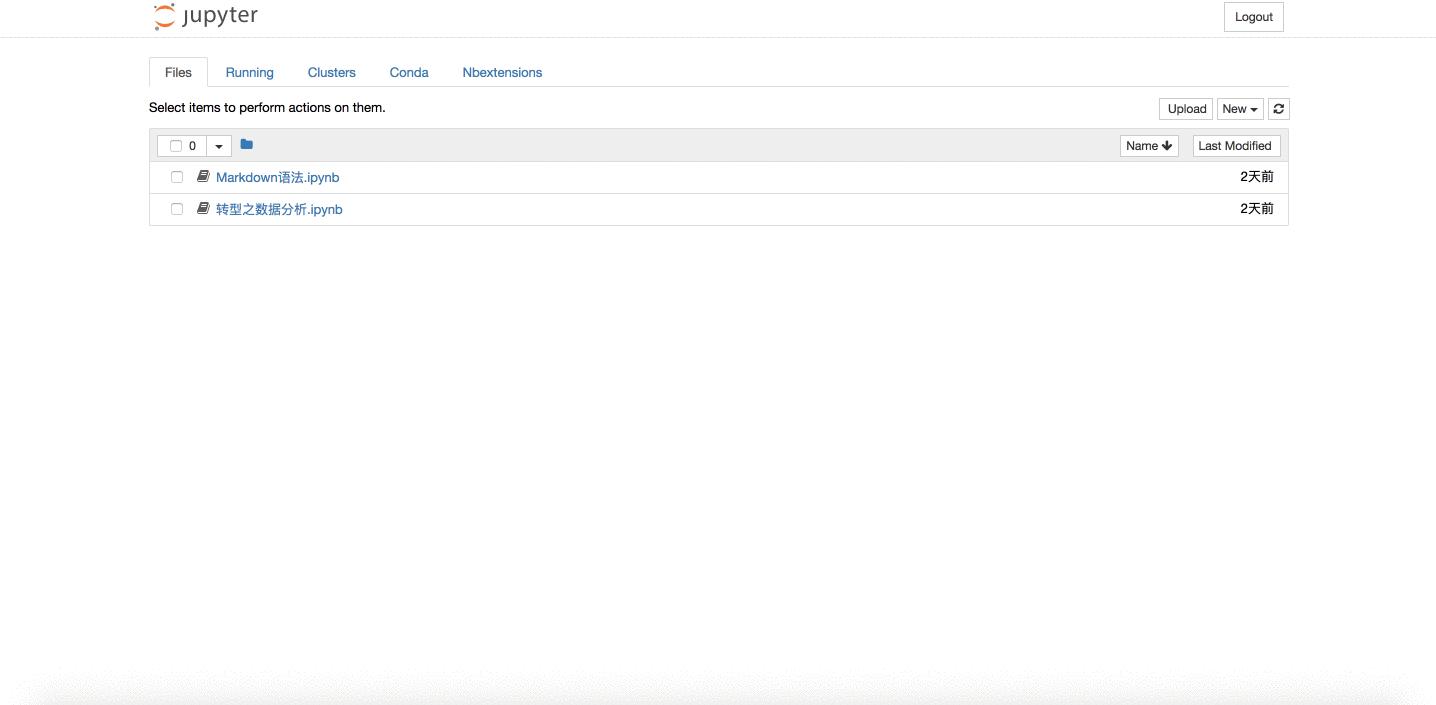Open the New menu to create a notebook
Screen dimensions: 1436x705
pos(1239,108)
